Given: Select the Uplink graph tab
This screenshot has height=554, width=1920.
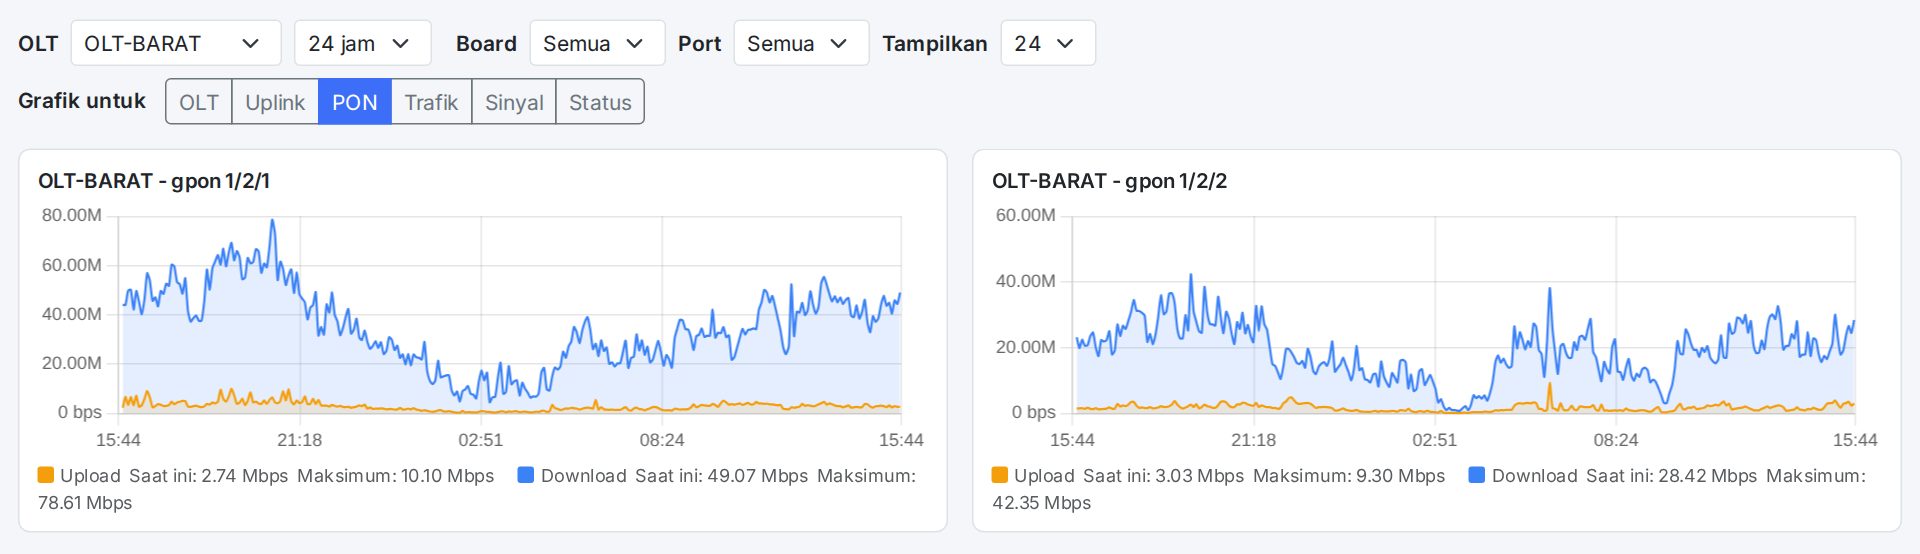Looking at the screenshot, I should 275,102.
